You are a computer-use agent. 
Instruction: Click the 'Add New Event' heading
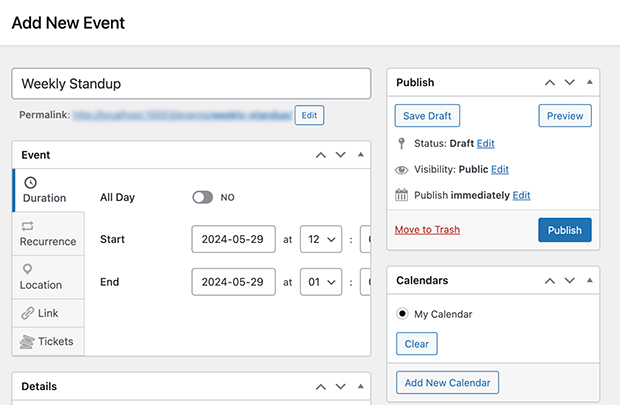68,23
